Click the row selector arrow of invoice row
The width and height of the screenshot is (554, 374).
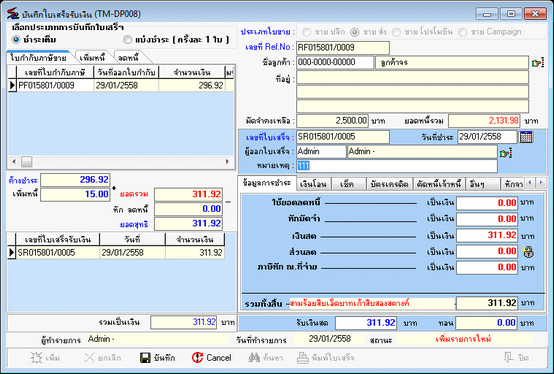tap(12, 85)
